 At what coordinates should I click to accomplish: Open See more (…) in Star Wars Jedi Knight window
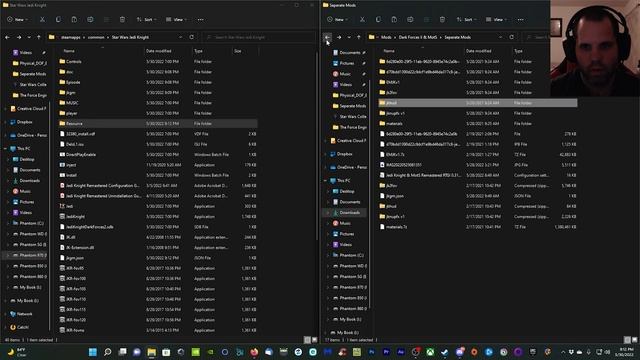click(200, 20)
